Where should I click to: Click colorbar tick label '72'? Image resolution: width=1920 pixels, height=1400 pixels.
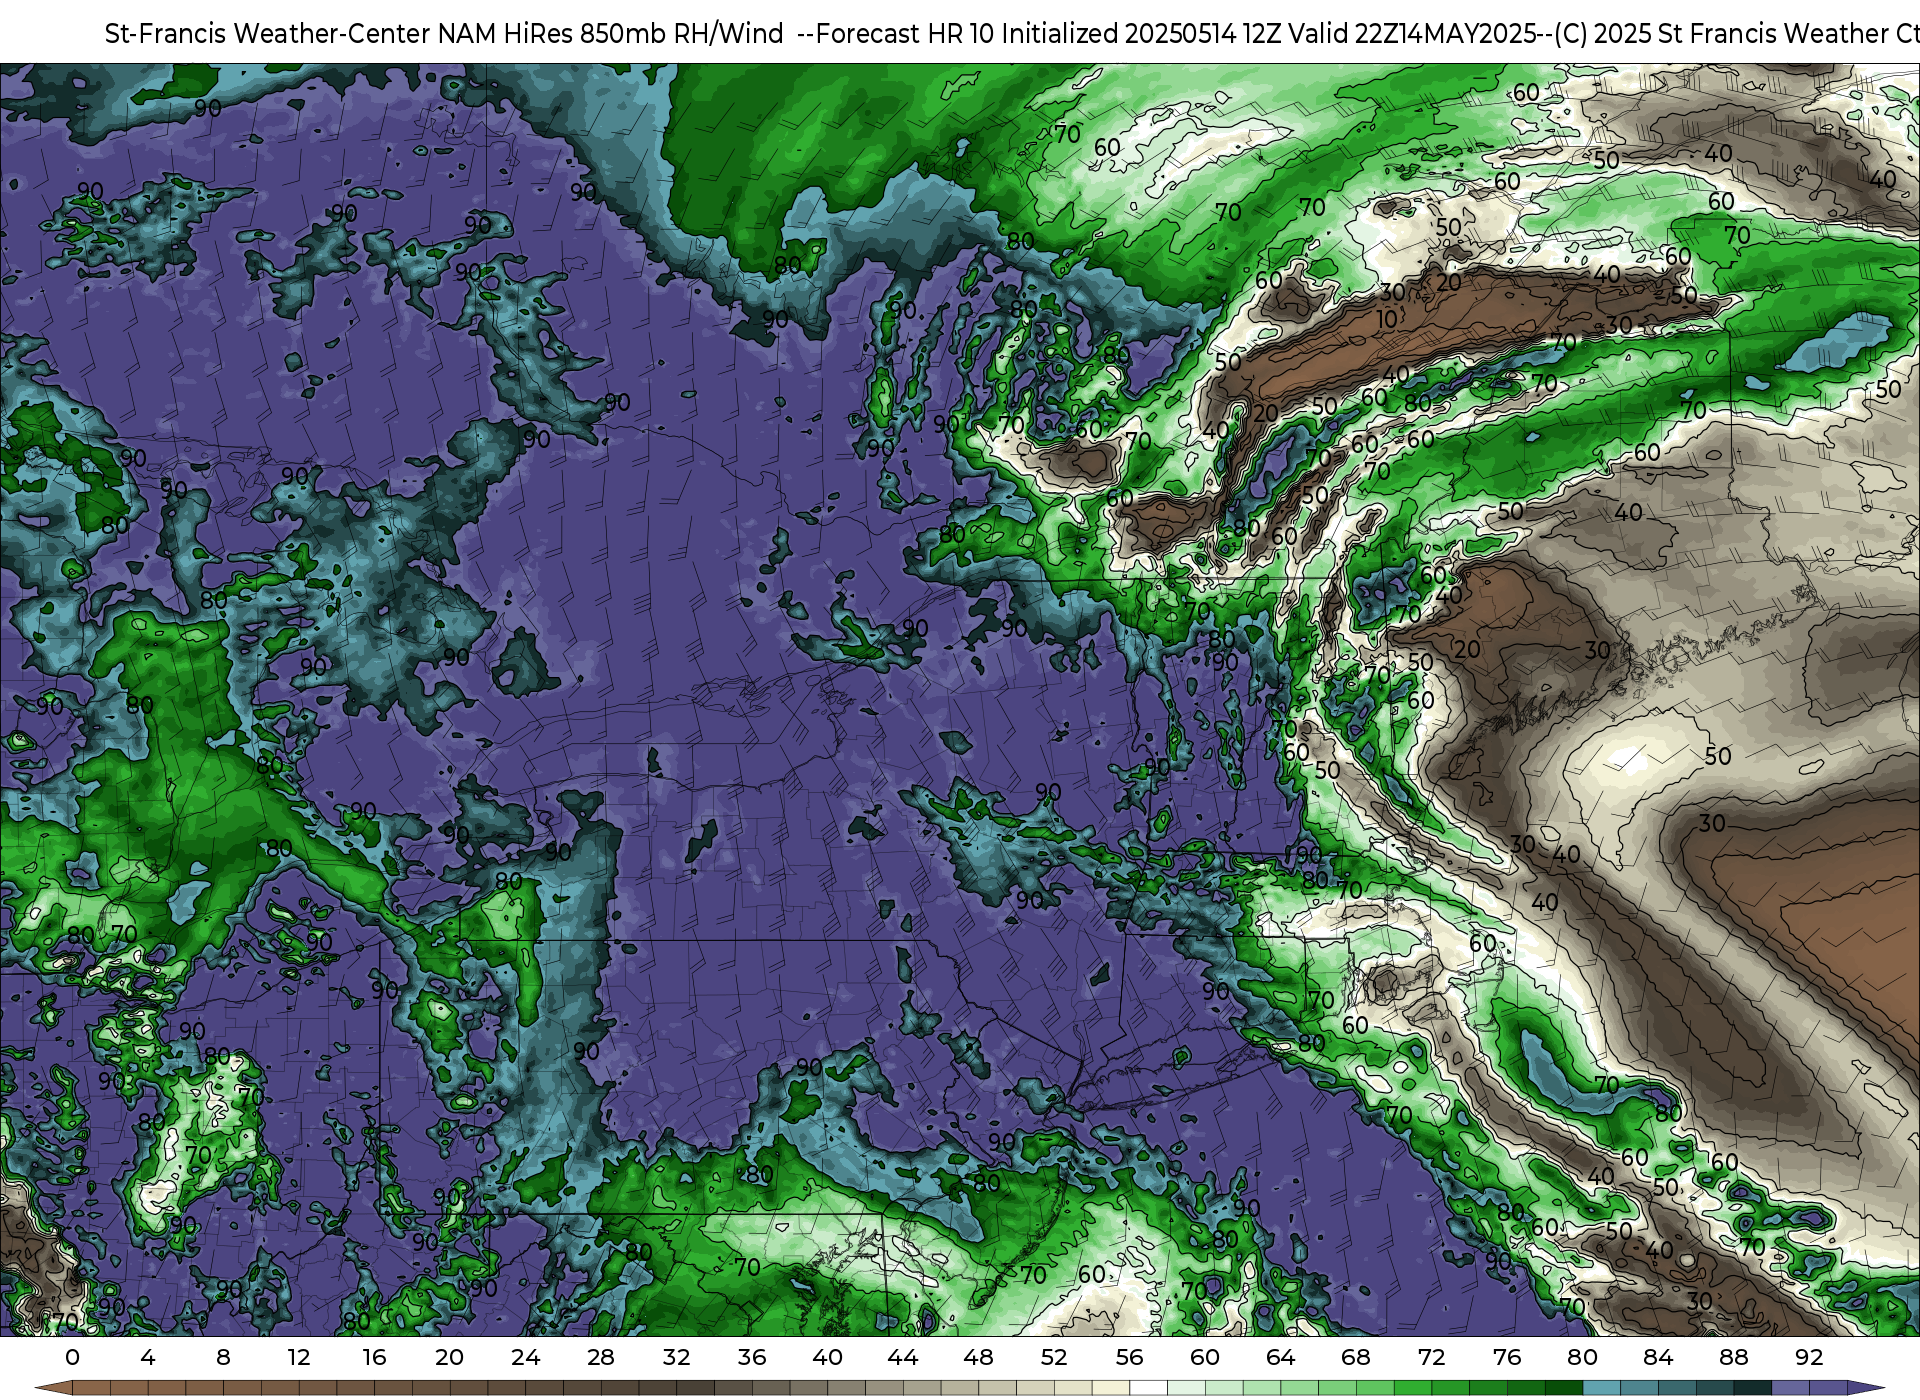click(x=1431, y=1357)
